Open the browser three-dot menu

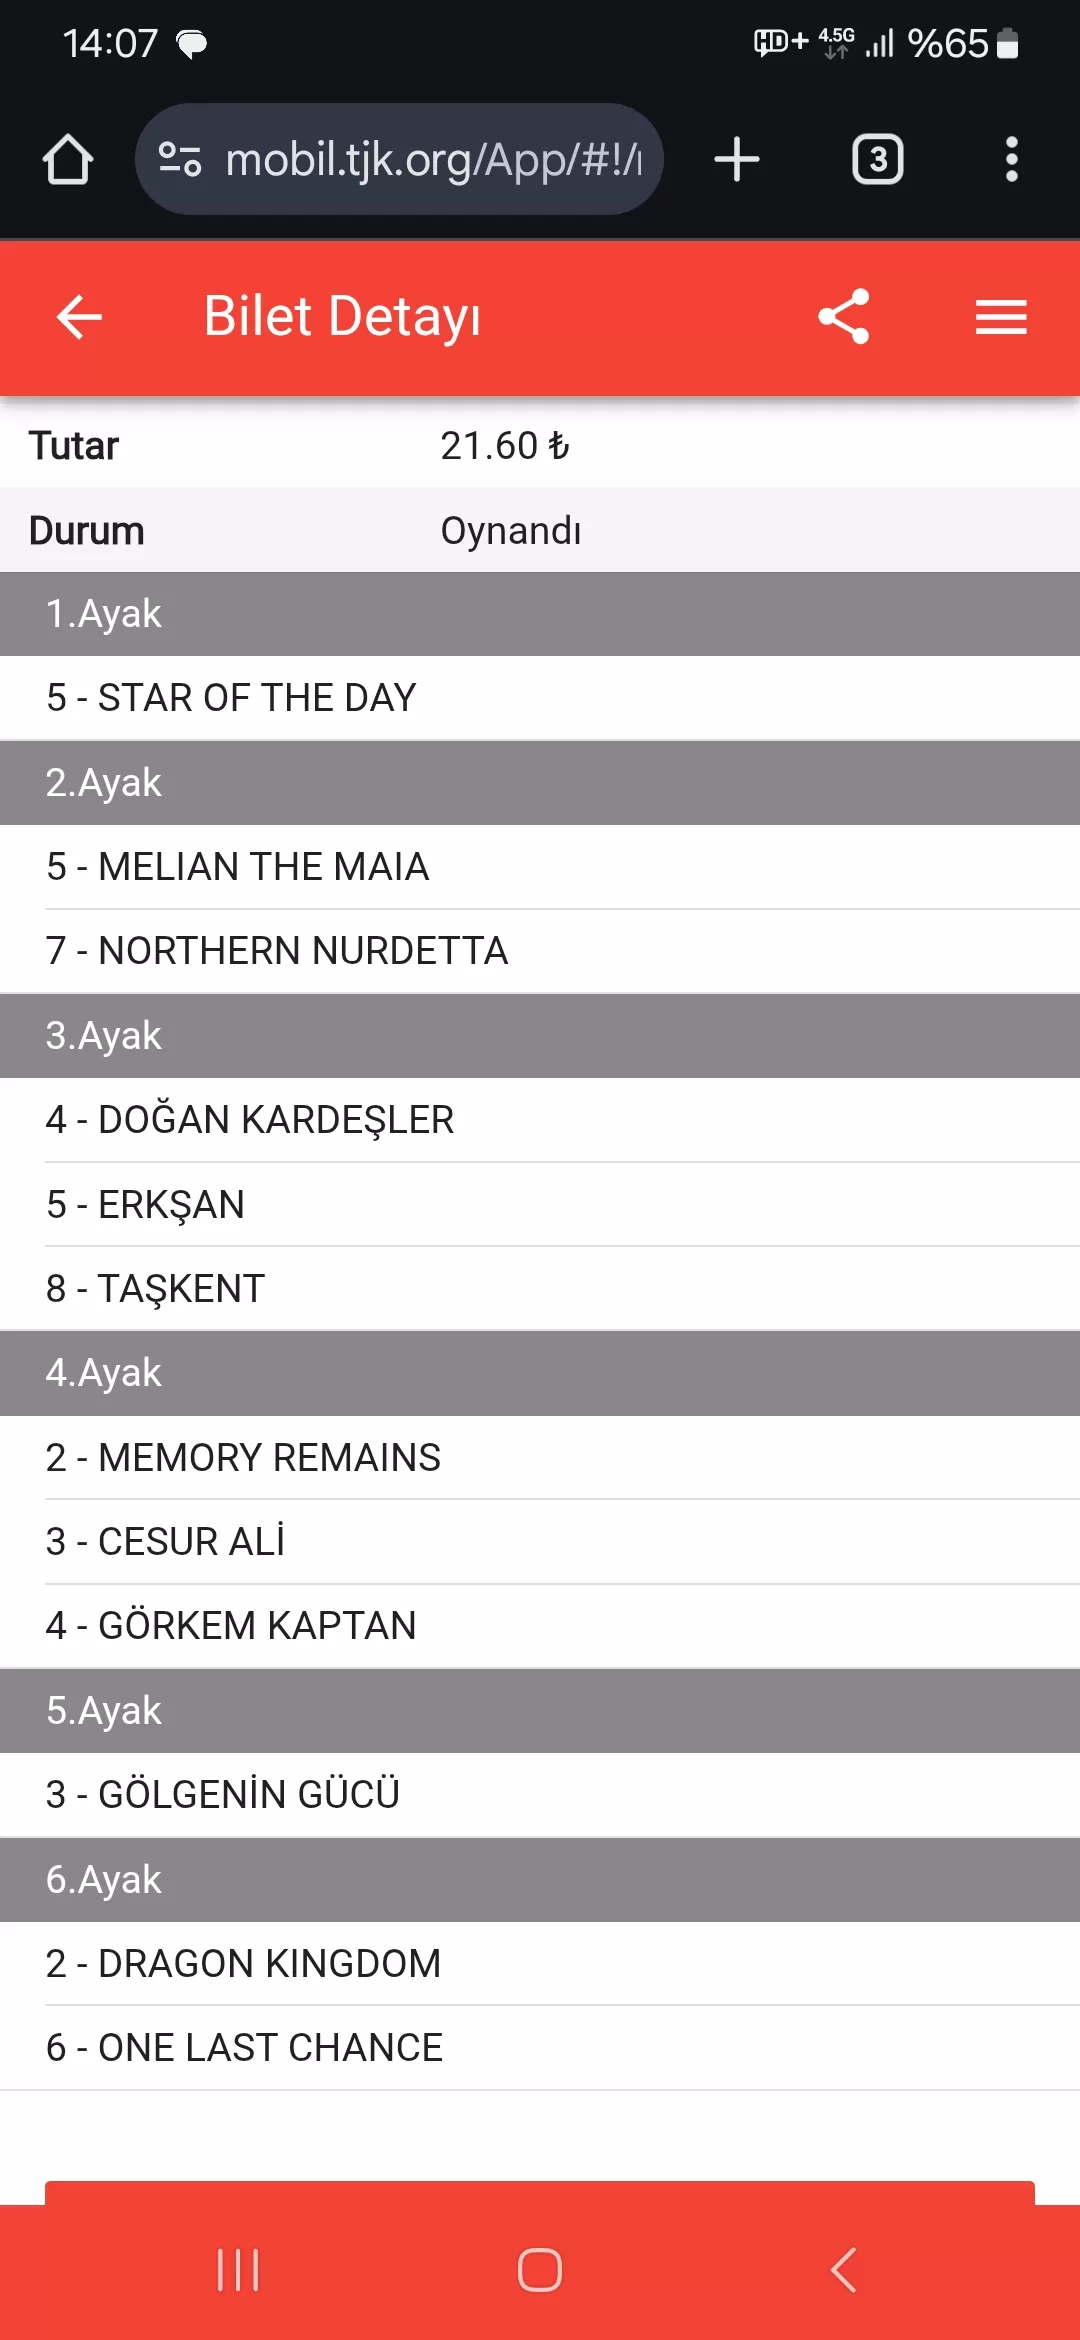[1011, 160]
